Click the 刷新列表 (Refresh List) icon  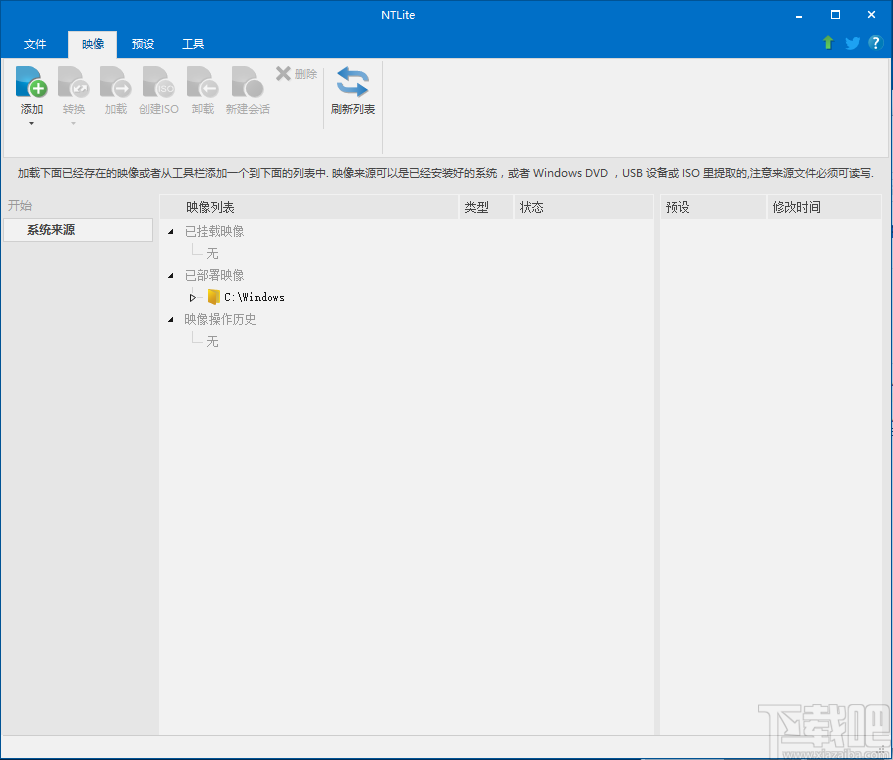point(352,82)
